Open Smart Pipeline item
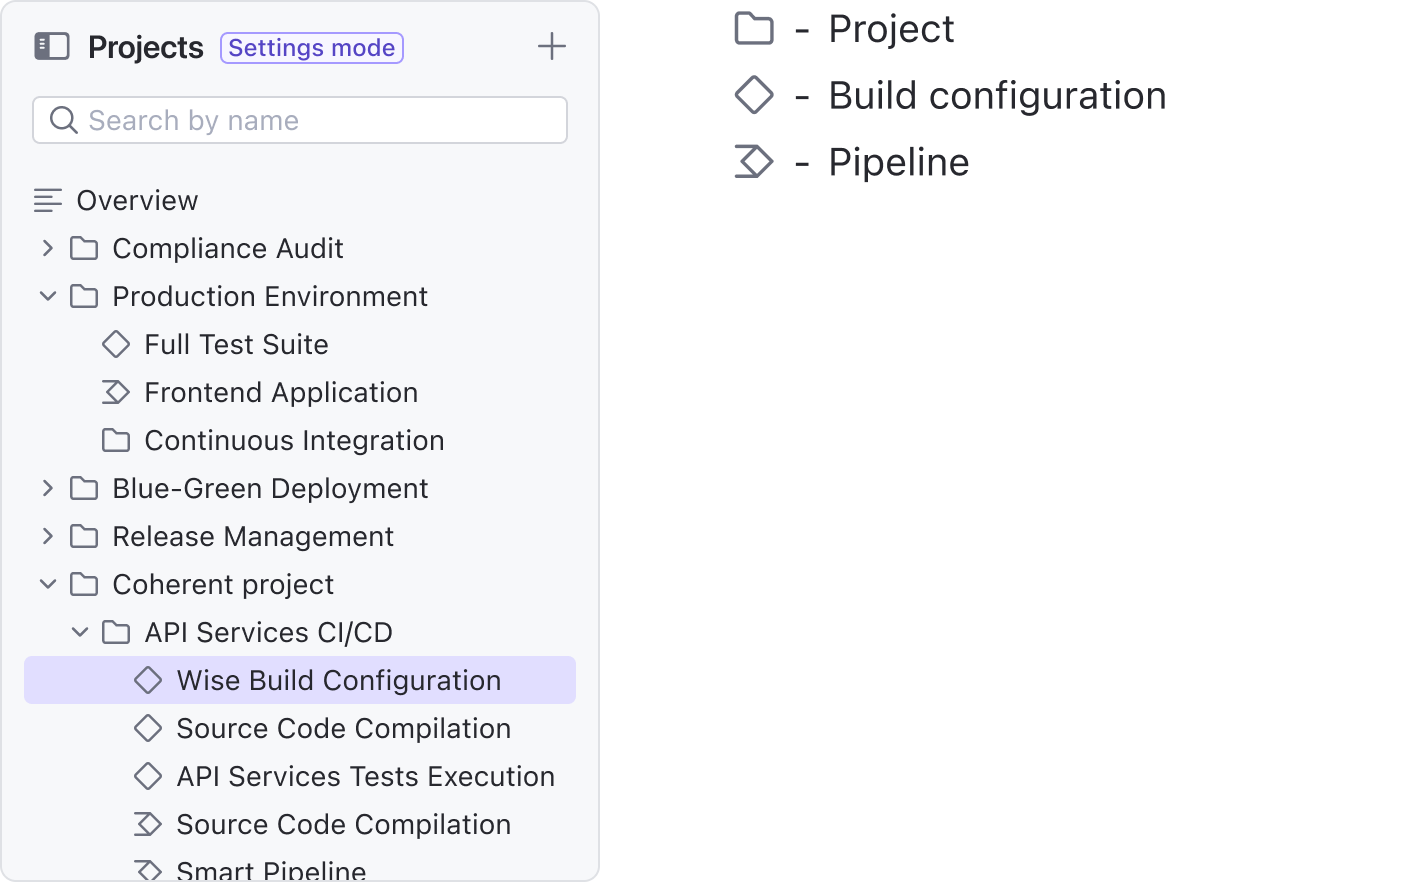Image resolution: width=1412 pixels, height=882 pixels. tap(271, 870)
